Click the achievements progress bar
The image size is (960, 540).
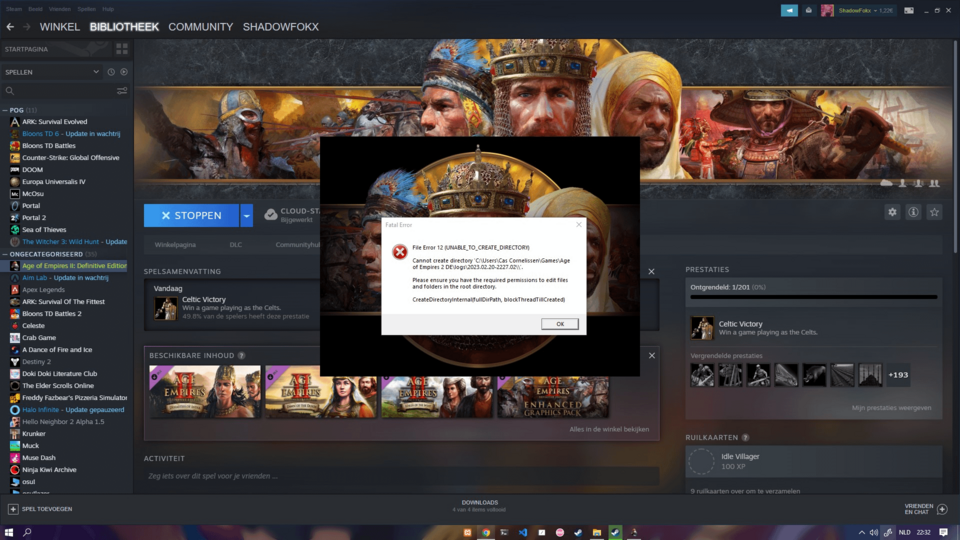(x=814, y=297)
